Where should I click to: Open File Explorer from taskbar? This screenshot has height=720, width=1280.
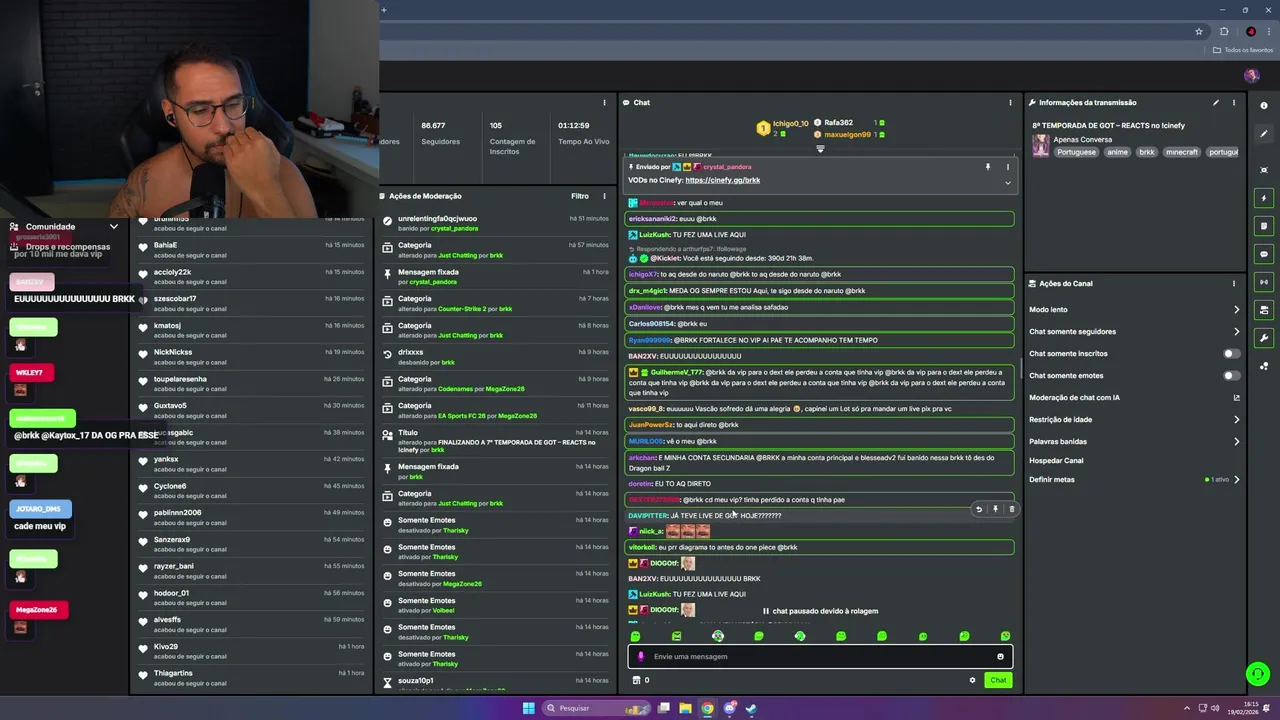pyautogui.click(x=685, y=708)
